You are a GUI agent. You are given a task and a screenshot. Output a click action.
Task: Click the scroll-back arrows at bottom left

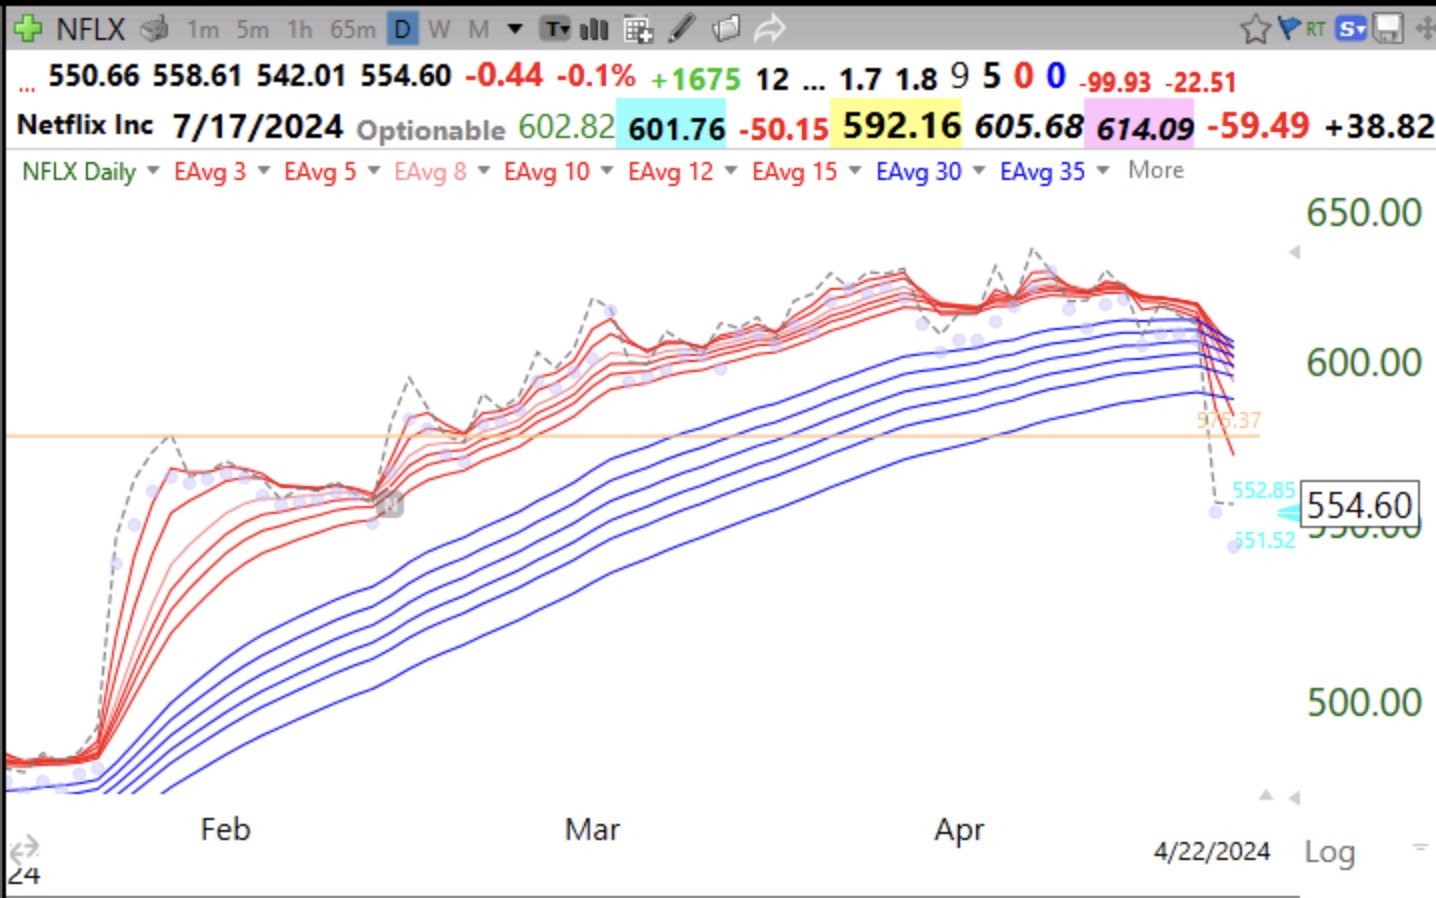[24, 849]
